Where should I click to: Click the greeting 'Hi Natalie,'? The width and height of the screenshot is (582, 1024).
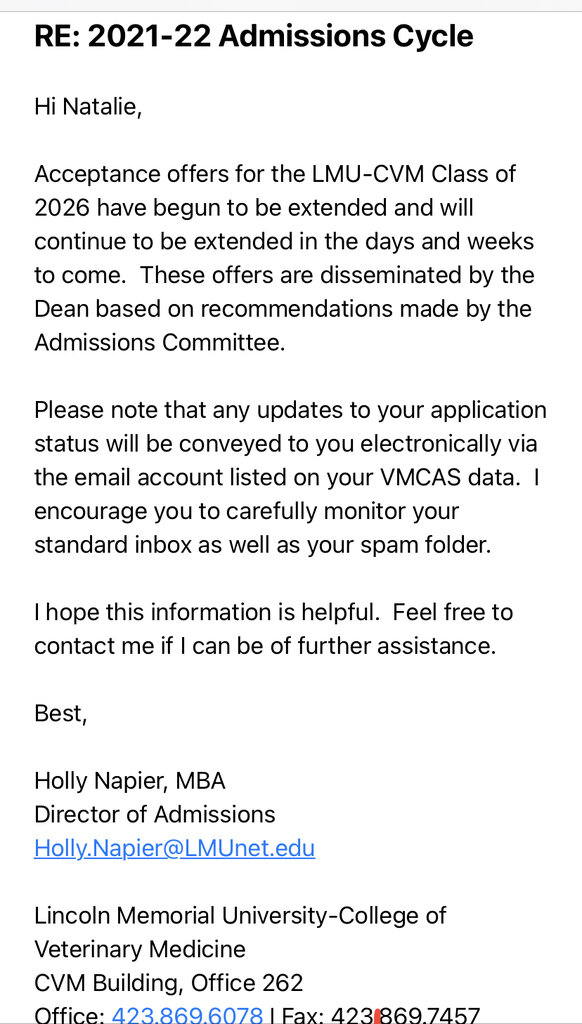pos(88,106)
